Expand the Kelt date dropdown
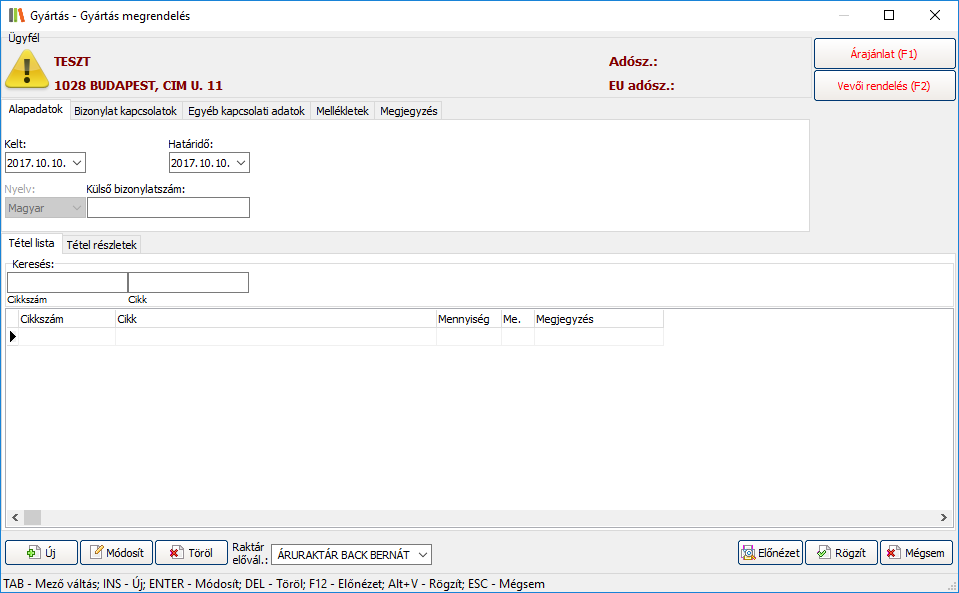The image size is (959, 593). tap(78, 163)
